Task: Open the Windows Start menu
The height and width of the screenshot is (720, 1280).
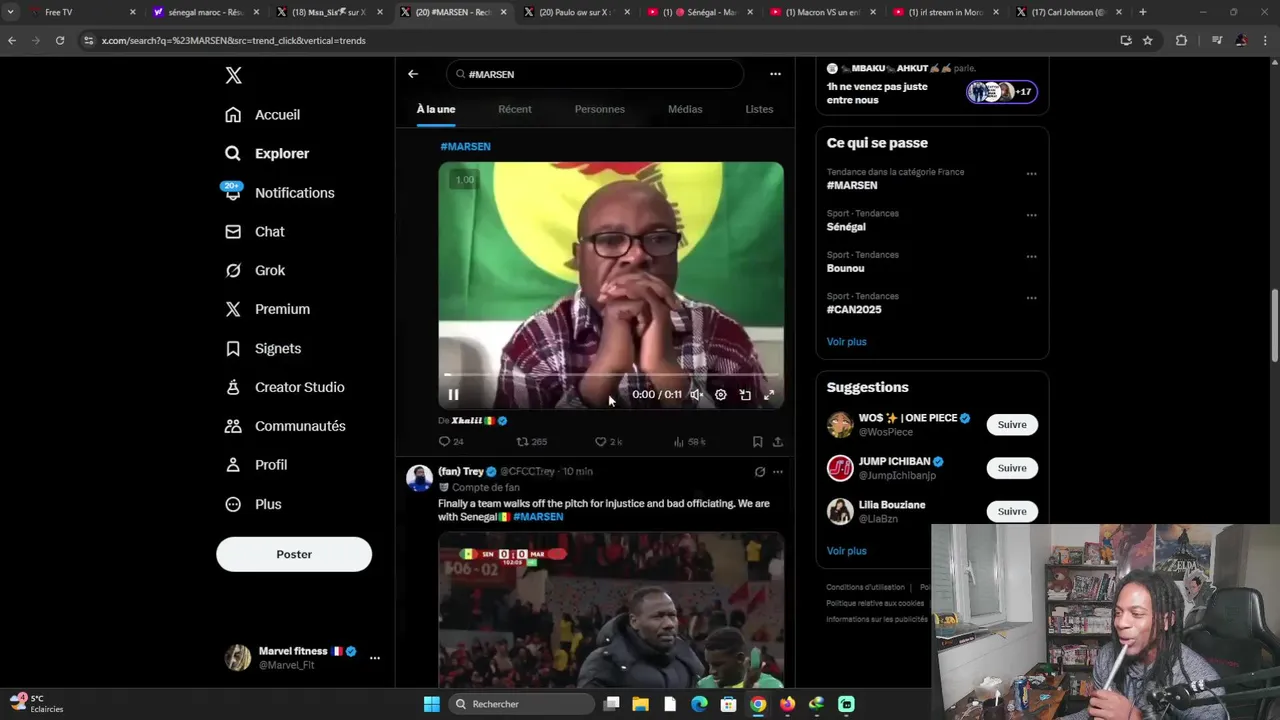Action: pyautogui.click(x=431, y=704)
